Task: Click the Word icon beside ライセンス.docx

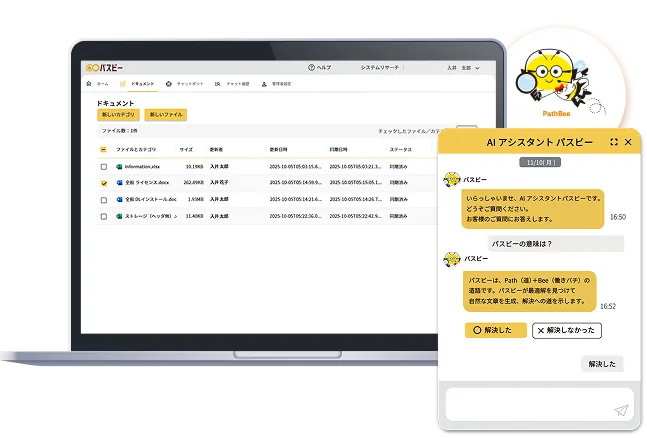Action: [119, 182]
